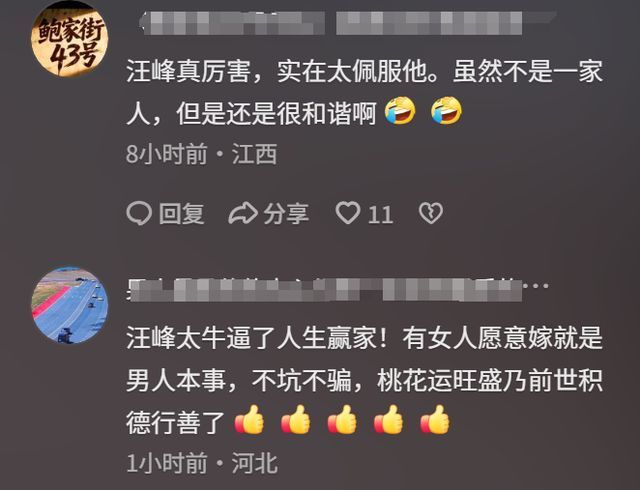Click the 分享 text label
The height and width of the screenshot is (490, 640).
click(x=286, y=214)
